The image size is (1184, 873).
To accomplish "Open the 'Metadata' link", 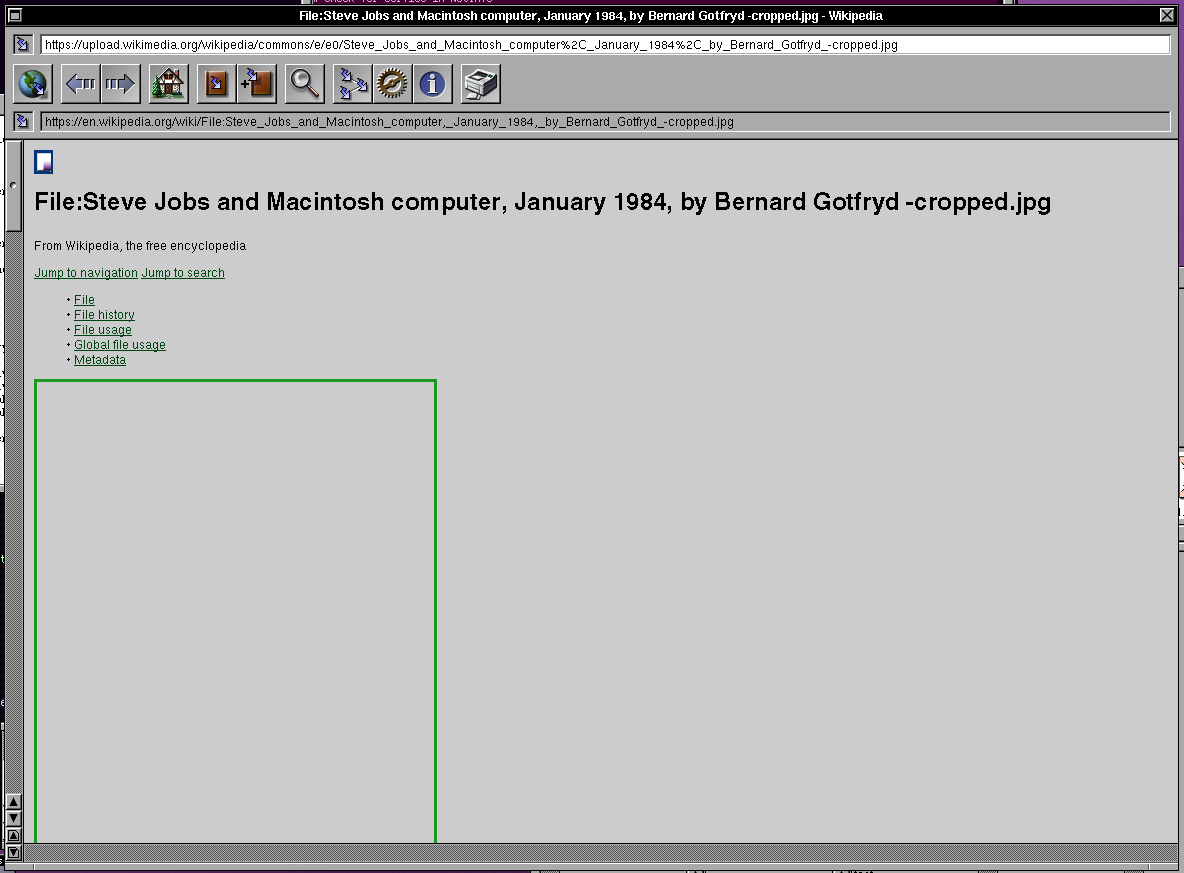I will pyautogui.click(x=100, y=360).
